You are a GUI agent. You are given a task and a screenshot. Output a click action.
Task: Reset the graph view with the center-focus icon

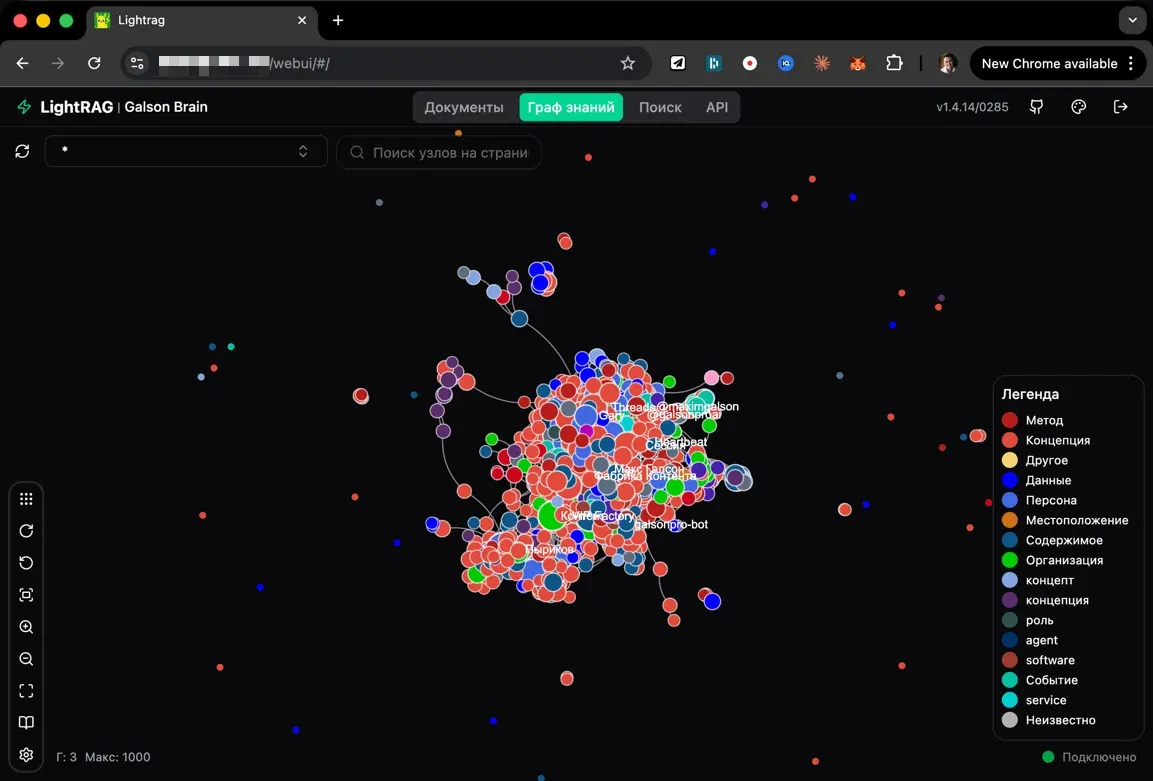point(27,595)
